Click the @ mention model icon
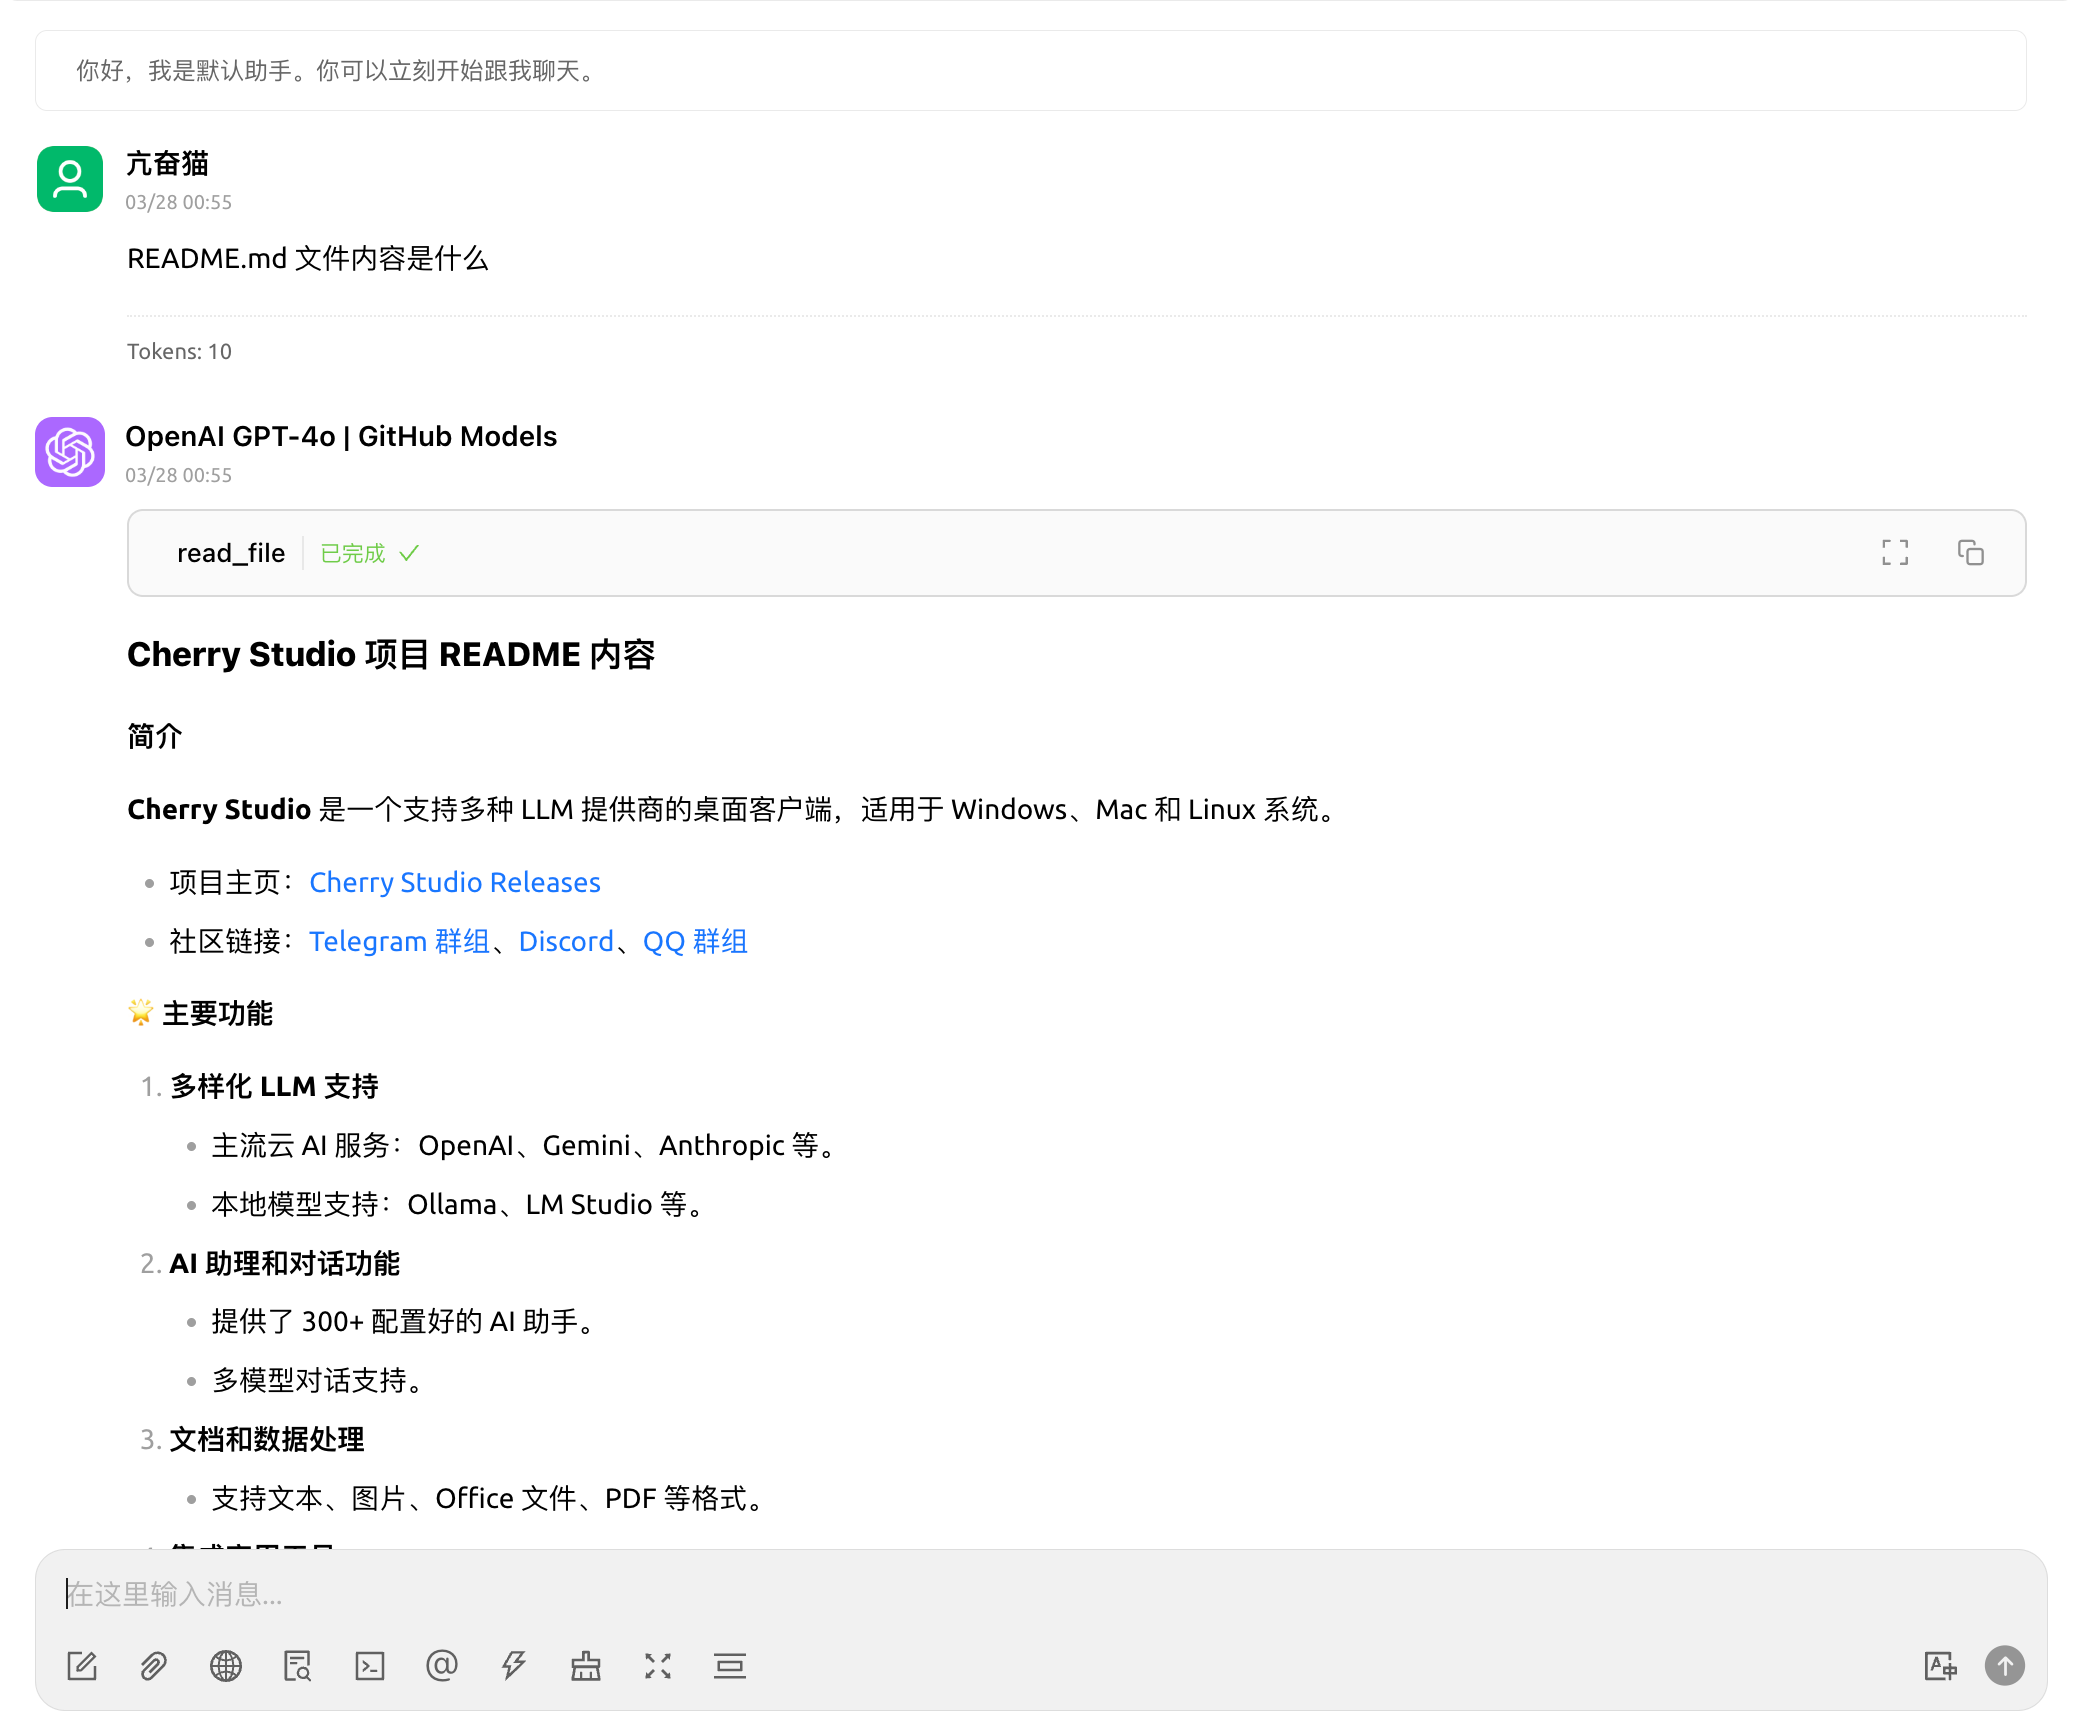Viewport: 2080px width, 1732px height. pyautogui.click(x=442, y=1666)
